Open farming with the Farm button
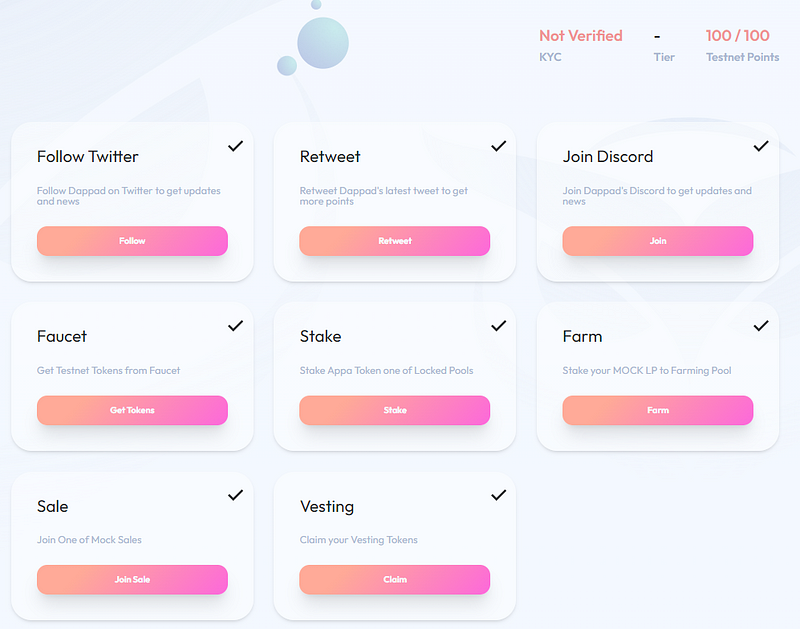 [658, 410]
